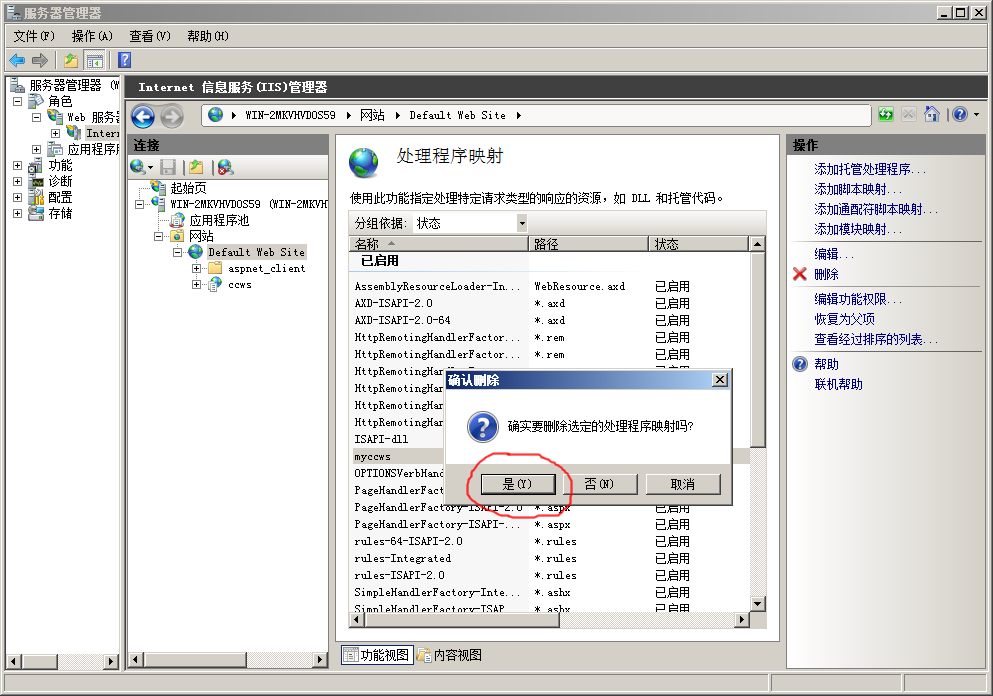
Task: Switch to the 内容视图 tab
Action: point(450,655)
